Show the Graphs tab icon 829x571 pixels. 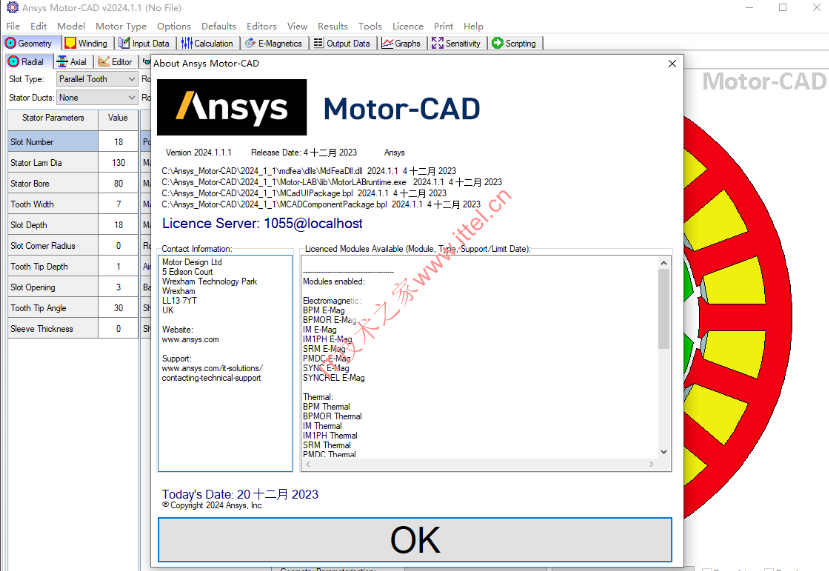(x=387, y=43)
